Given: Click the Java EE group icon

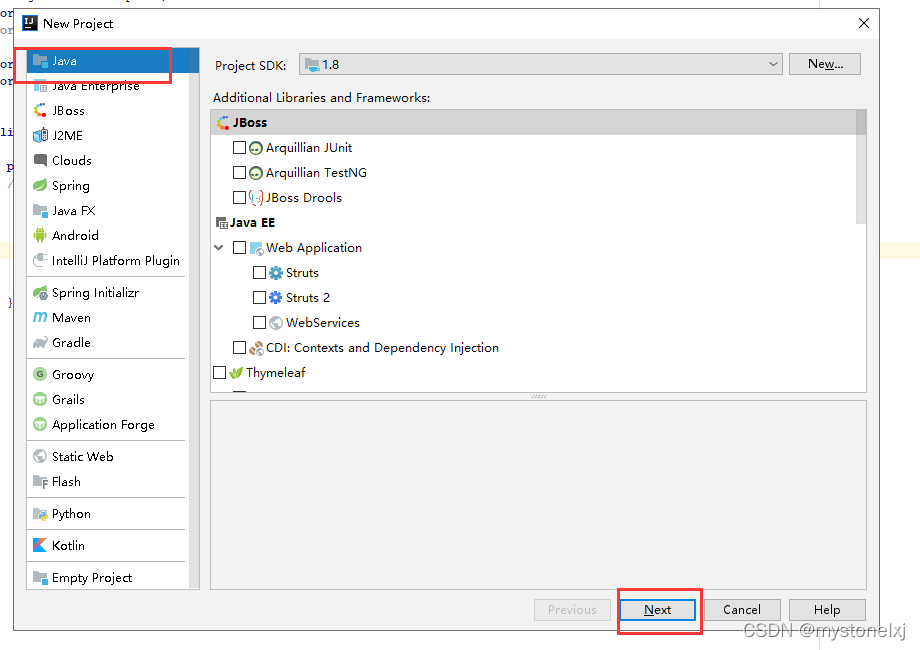Looking at the screenshot, I should coord(222,223).
